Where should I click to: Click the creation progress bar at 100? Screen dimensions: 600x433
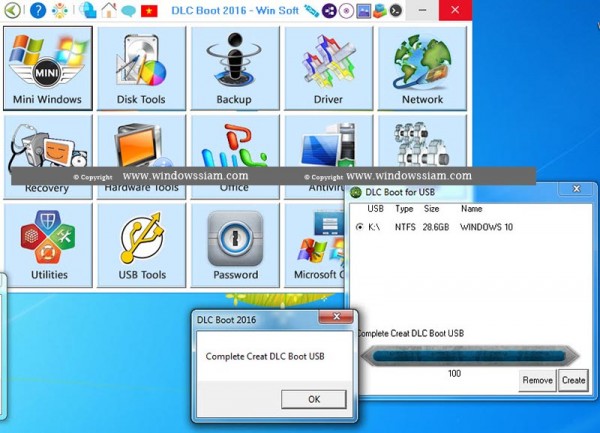[x=470, y=356]
